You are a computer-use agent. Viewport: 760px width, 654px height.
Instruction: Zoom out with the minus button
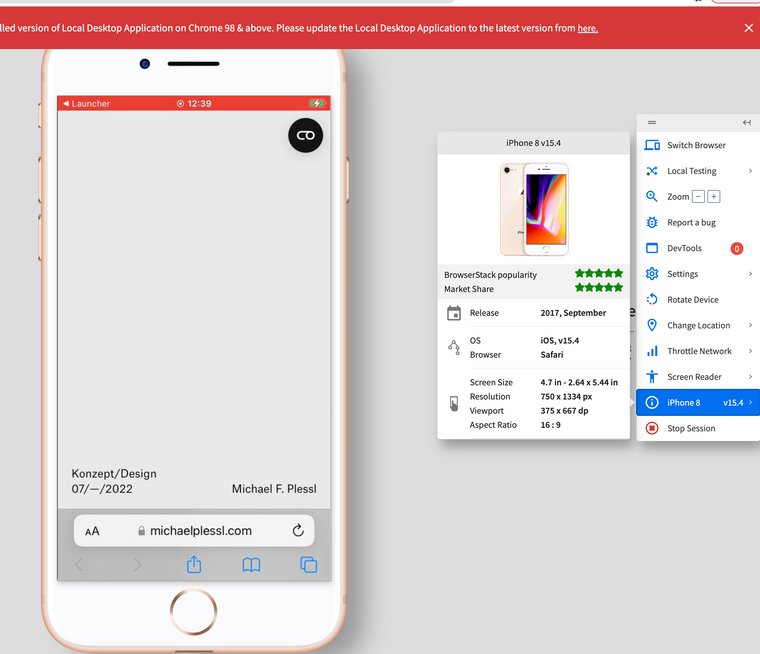pos(698,197)
